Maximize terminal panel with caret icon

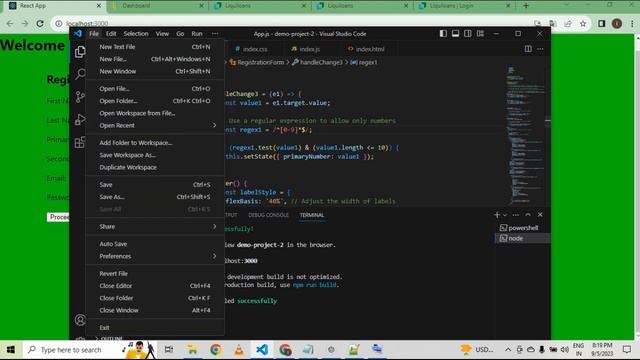click(x=528, y=215)
